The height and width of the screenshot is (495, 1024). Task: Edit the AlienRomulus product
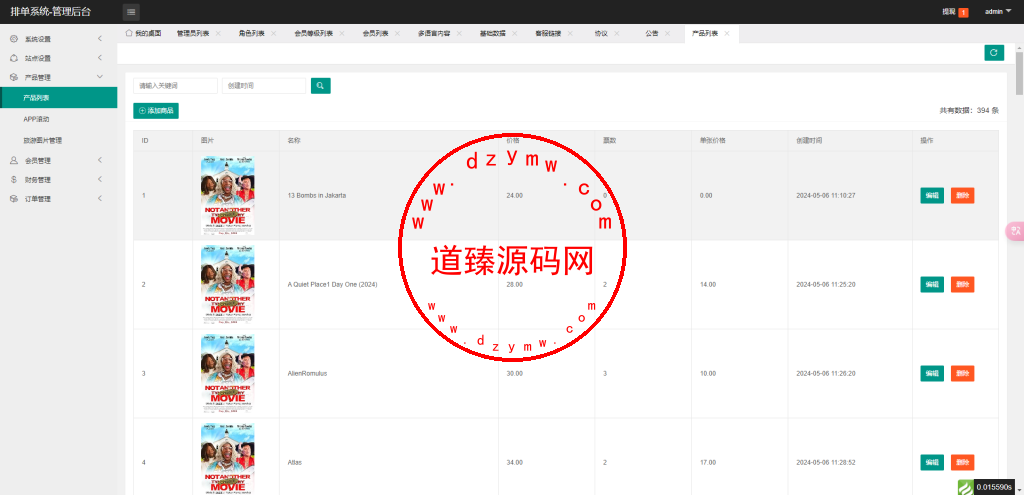(932, 374)
